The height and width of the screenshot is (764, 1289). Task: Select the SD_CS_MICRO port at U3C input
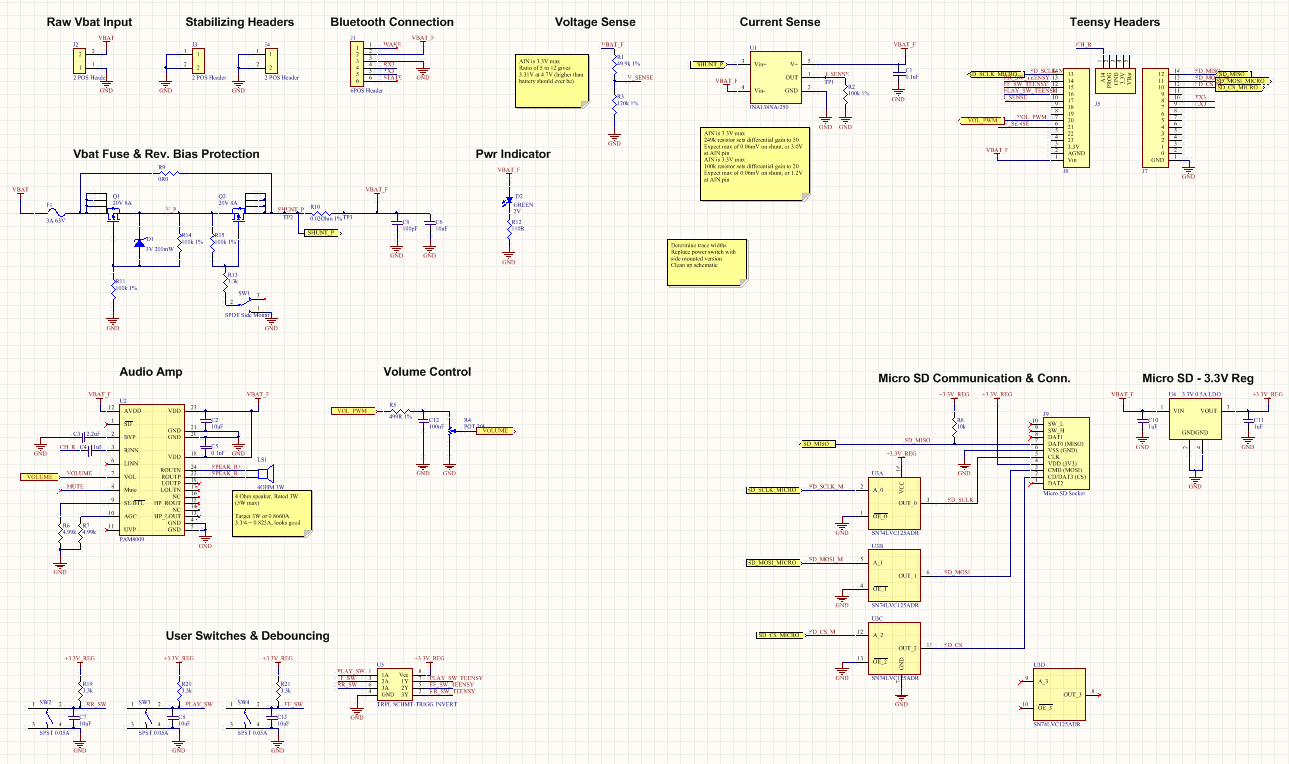[x=781, y=635]
